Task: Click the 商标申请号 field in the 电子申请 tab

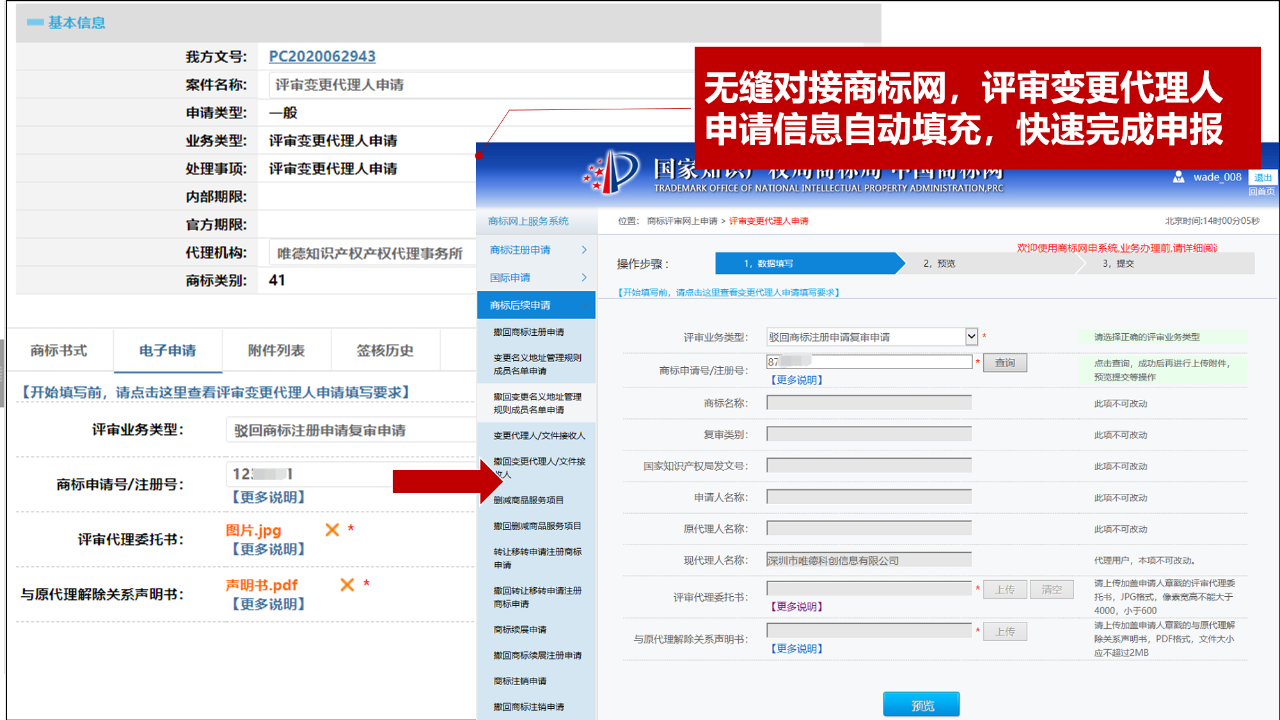Action: [350, 474]
